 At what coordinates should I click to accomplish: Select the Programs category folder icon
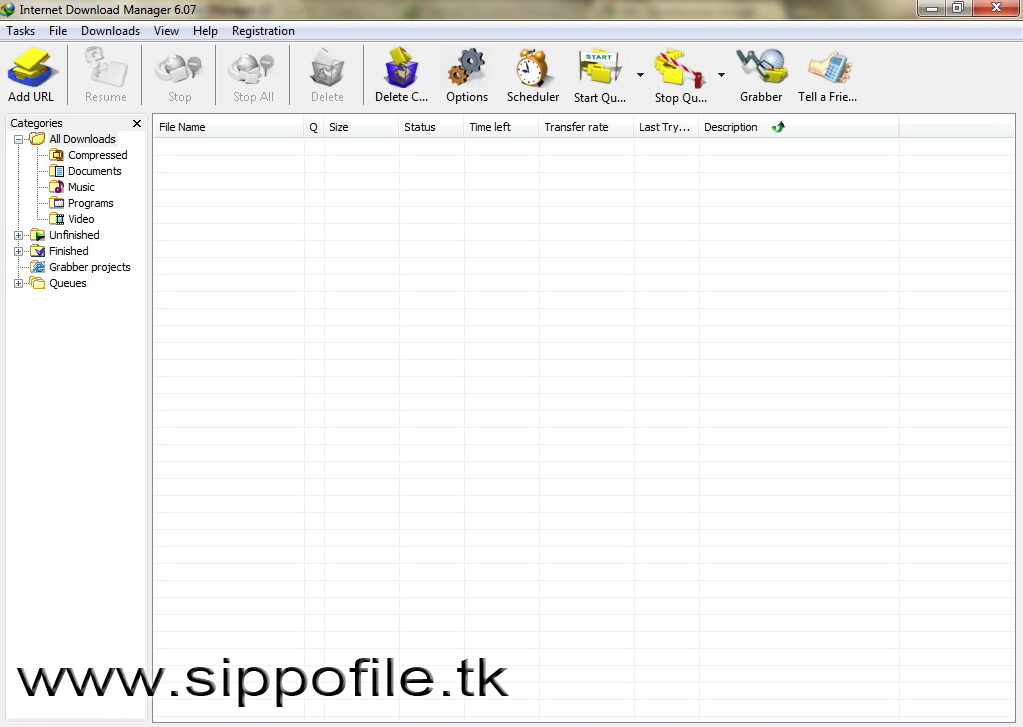click(57, 203)
